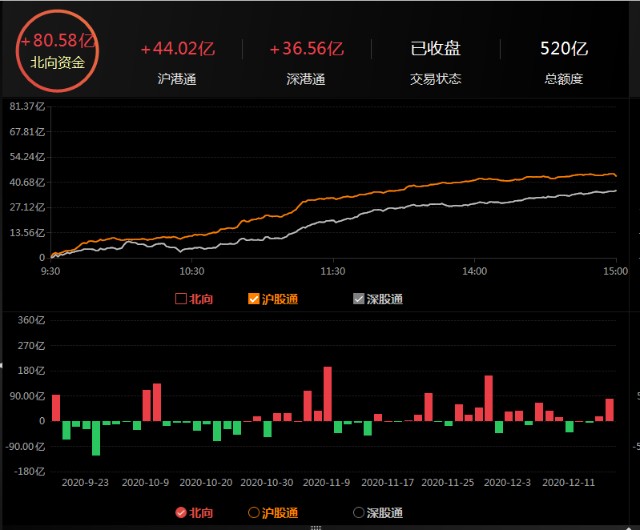Click the first red bar on the far left
640x530 pixels.
(x=56, y=408)
